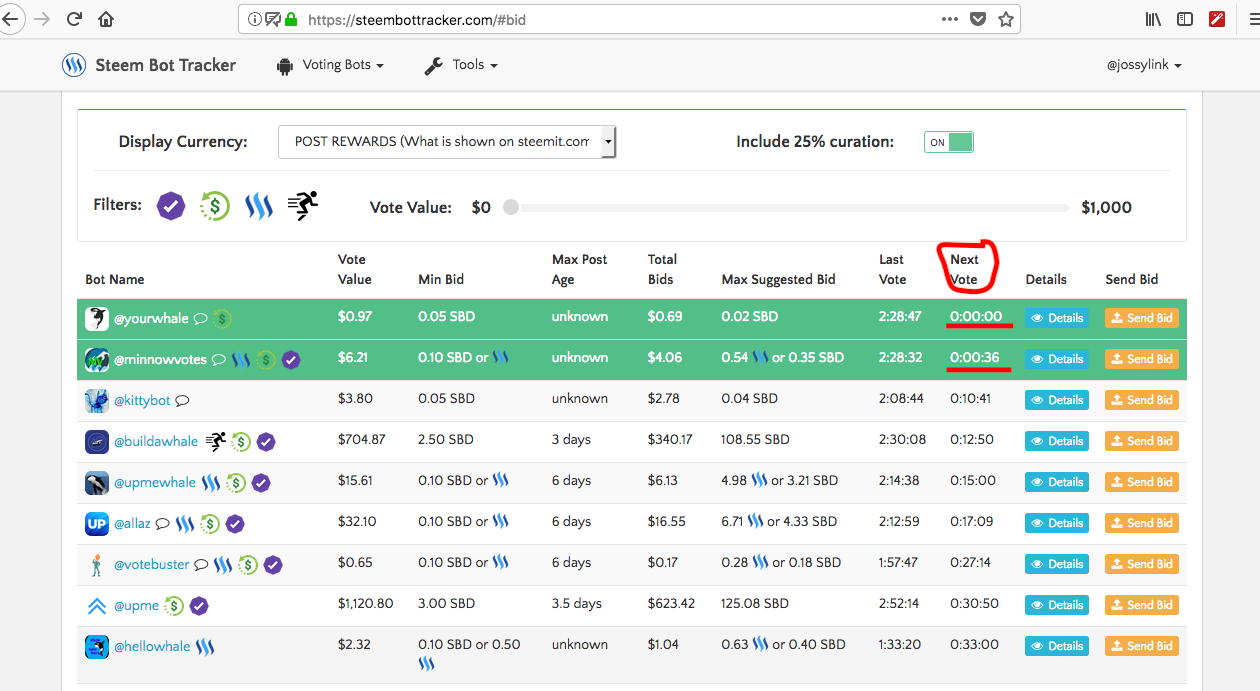
Task: Turn off the Include 25% curation switch
Action: click(x=949, y=142)
